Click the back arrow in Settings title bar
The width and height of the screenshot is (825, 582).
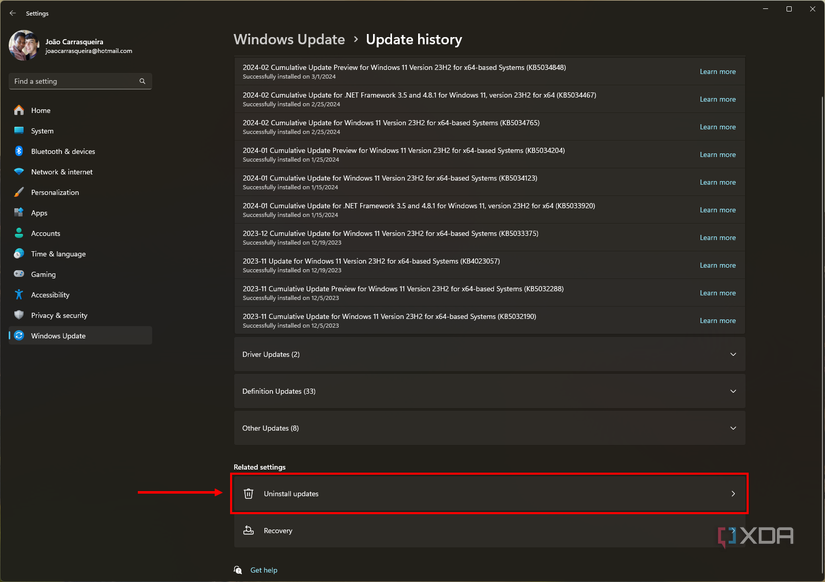coord(13,13)
